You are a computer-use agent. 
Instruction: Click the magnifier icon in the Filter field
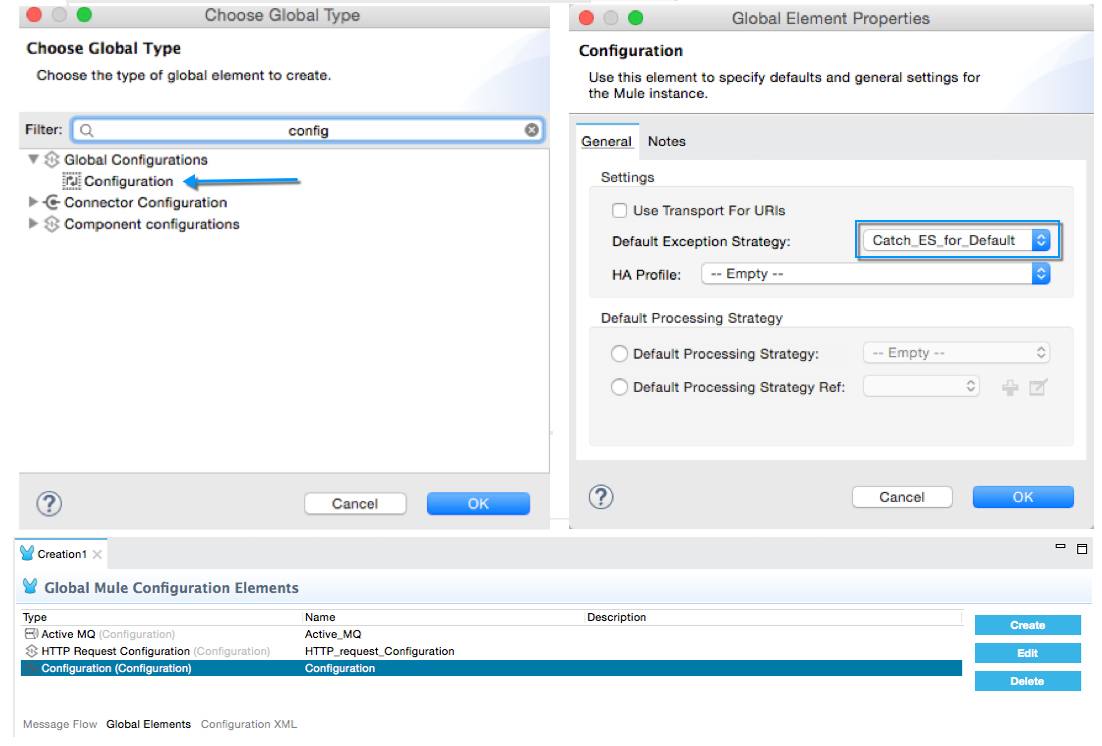coord(87,130)
